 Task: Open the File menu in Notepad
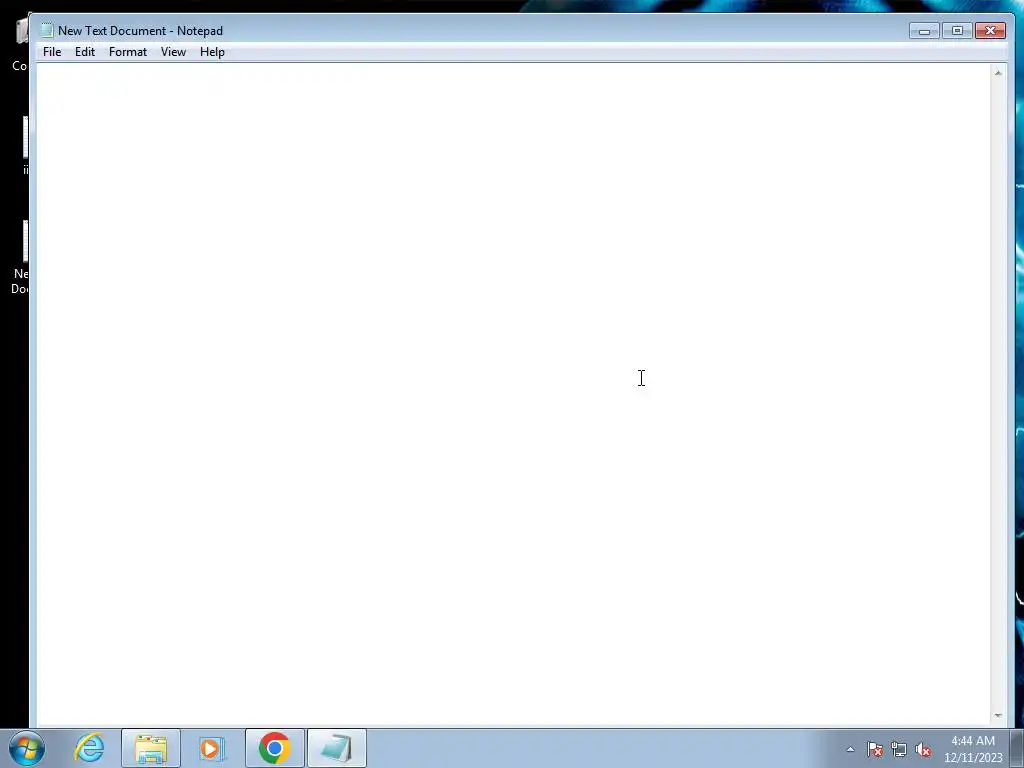click(52, 52)
